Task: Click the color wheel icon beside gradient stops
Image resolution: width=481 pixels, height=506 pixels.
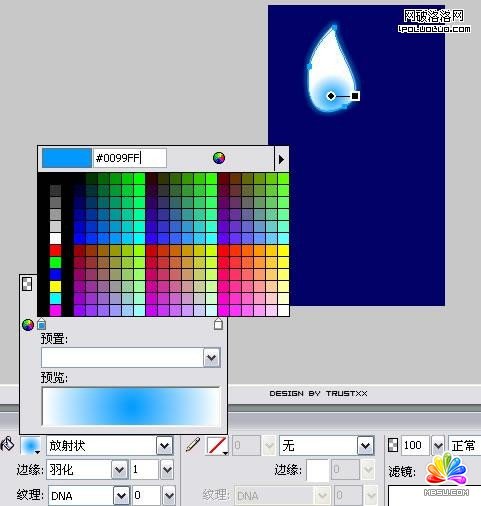Action: click(x=28, y=324)
